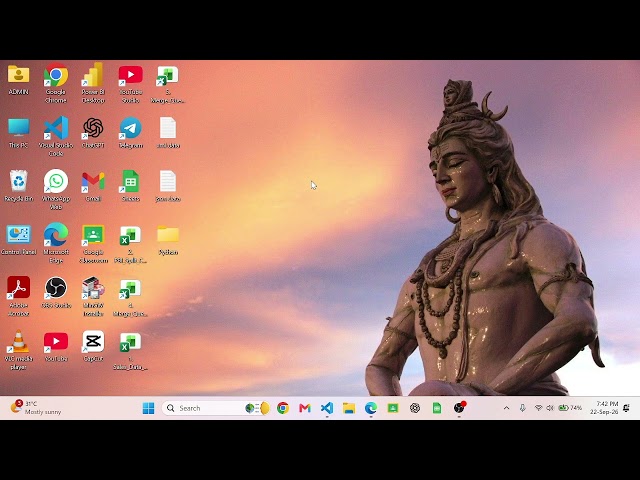The width and height of the screenshot is (640, 480).
Task: Open the ADMIN user folder
Action: (18, 80)
